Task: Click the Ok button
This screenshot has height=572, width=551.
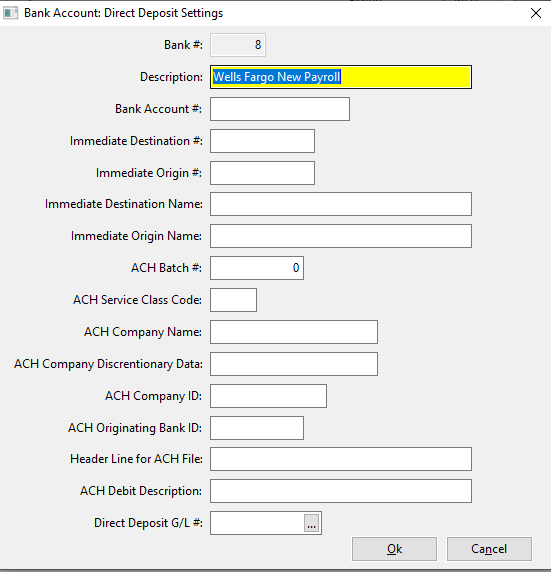Action: (x=394, y=549)
